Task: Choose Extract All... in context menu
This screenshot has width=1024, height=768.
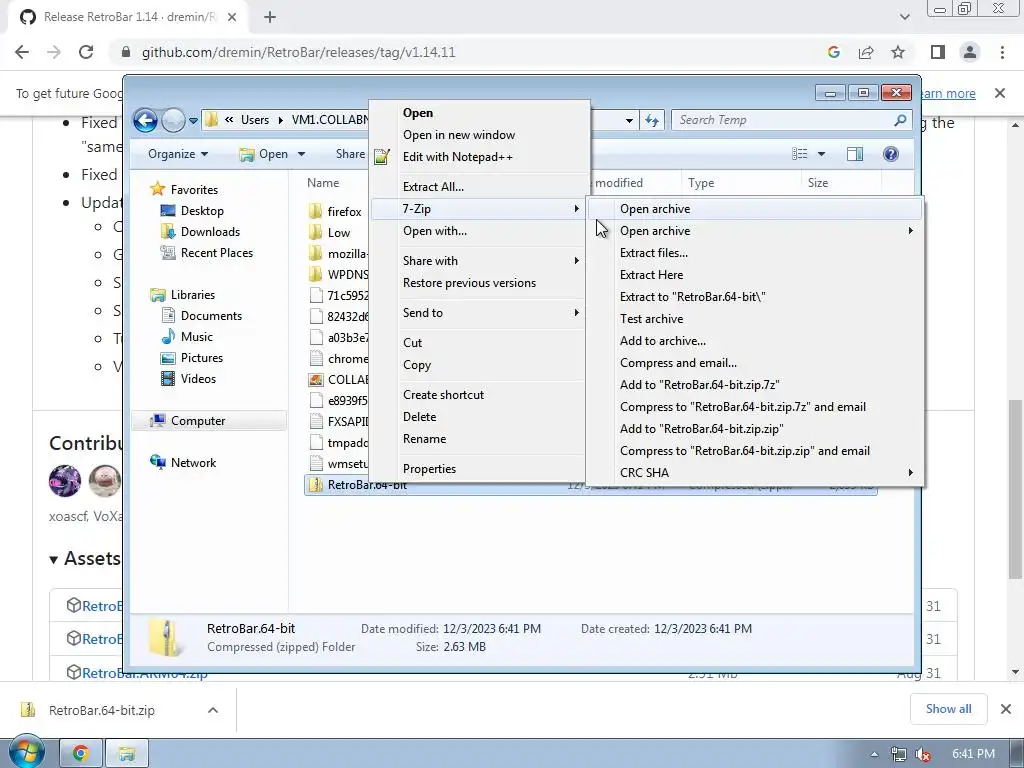Action: pyautogui.click(x=479, y=187)
